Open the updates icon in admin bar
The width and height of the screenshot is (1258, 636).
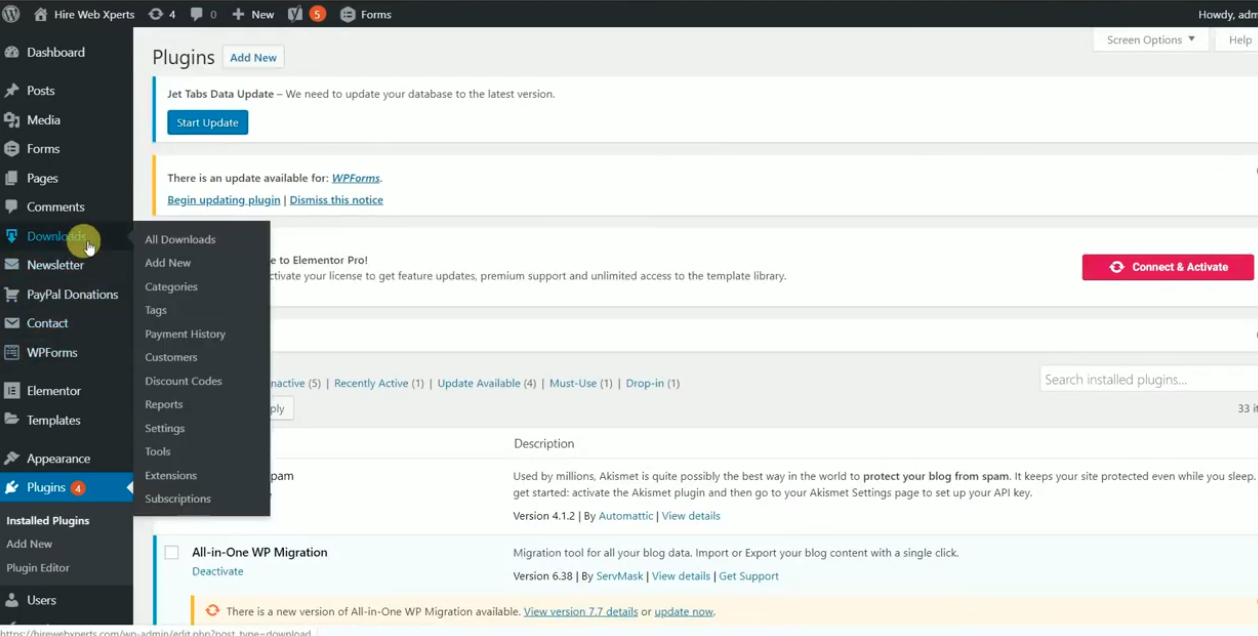click(x=155, y=14)
